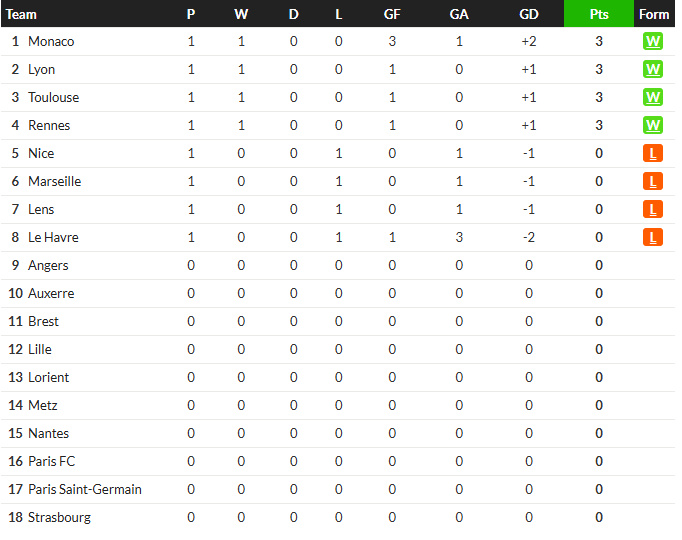
Task: Click Le Havre's orange L form badge
Action: click(x=652, y=237)
